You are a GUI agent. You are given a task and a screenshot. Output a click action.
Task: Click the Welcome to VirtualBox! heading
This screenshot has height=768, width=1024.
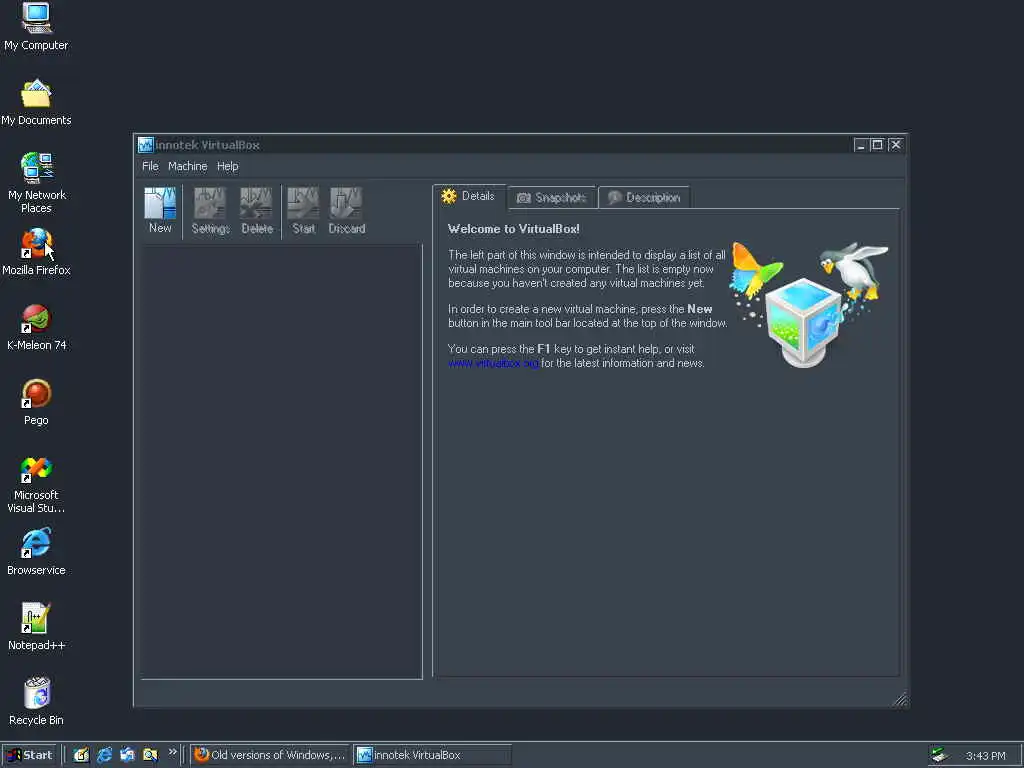click(x=513, y=229)
